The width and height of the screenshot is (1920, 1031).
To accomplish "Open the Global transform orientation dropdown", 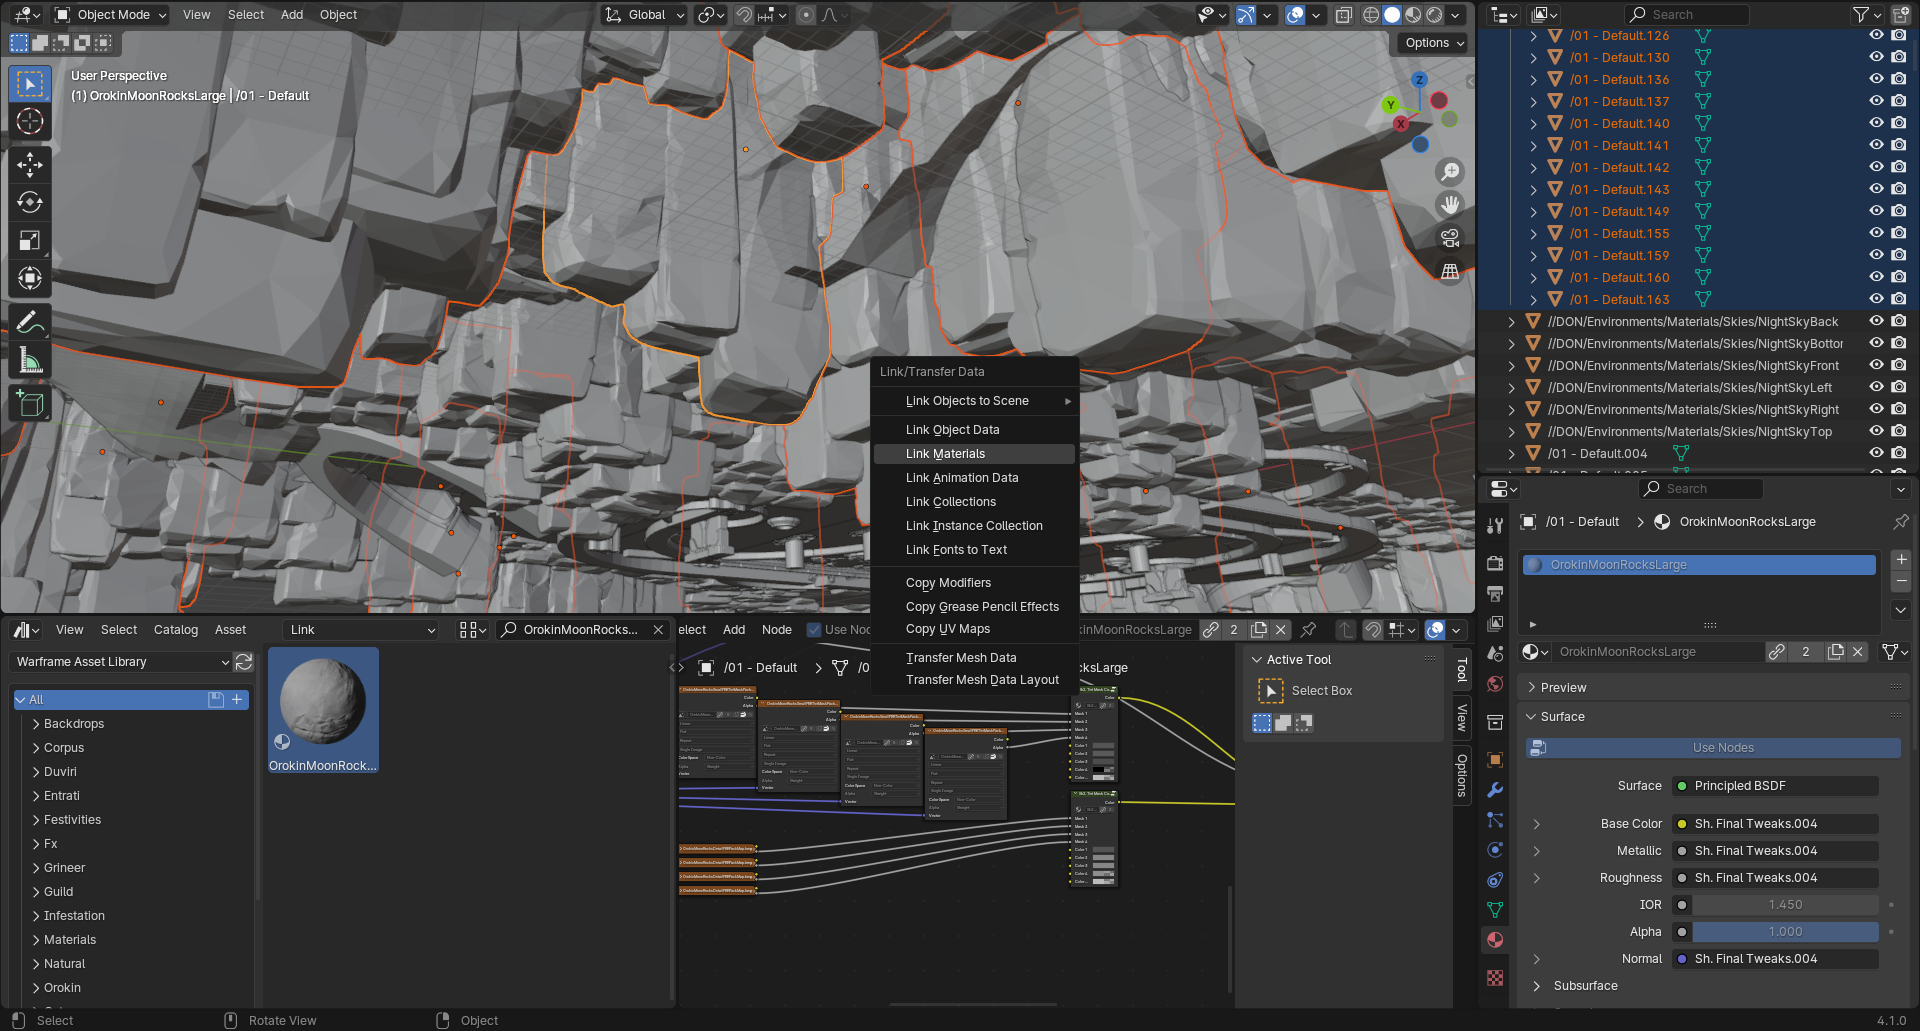I will (644, 15).
